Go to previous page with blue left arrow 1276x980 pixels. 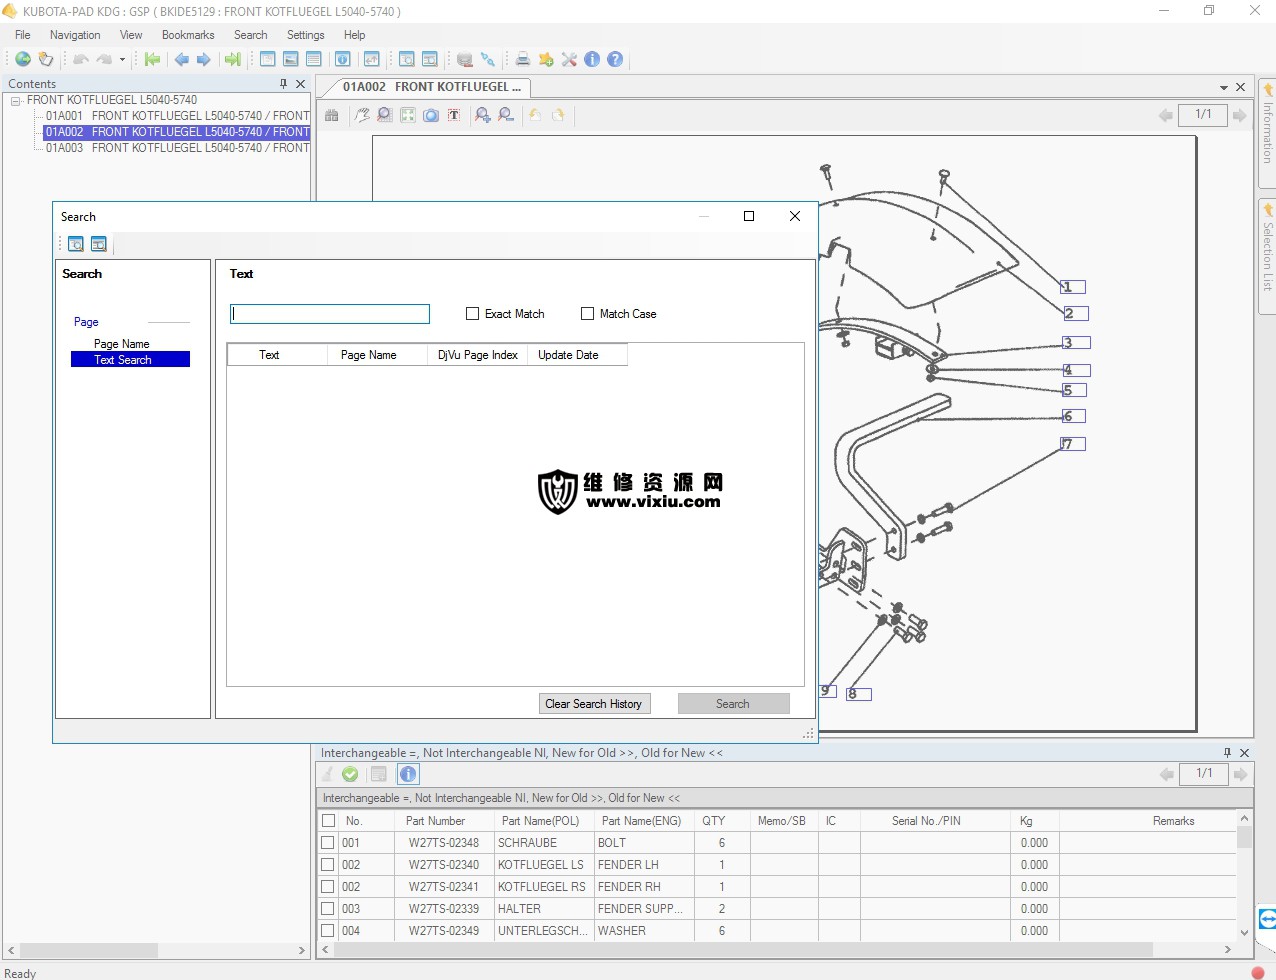point(181,59)
